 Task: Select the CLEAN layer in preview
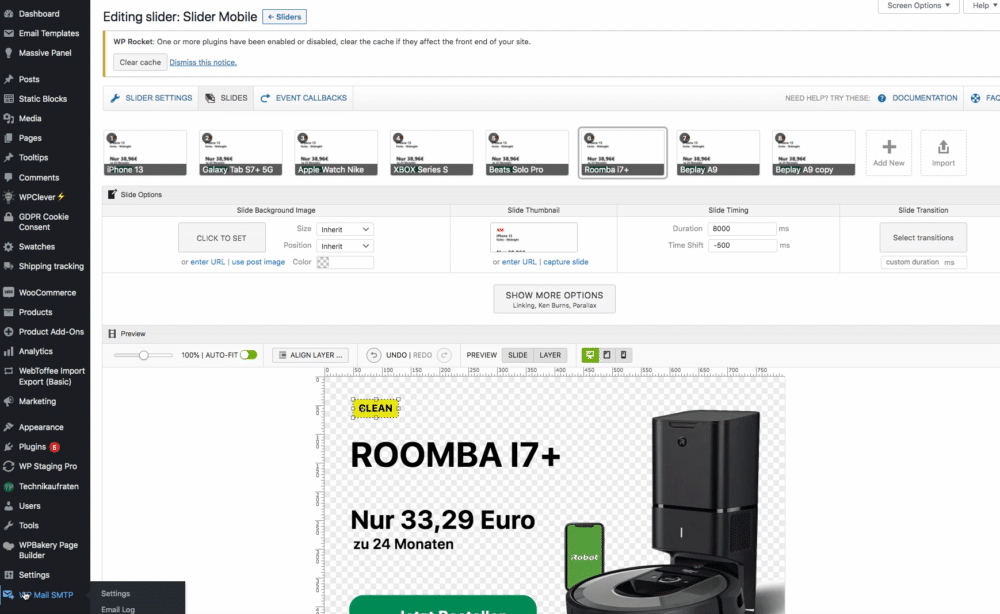[x=376, y=408]
